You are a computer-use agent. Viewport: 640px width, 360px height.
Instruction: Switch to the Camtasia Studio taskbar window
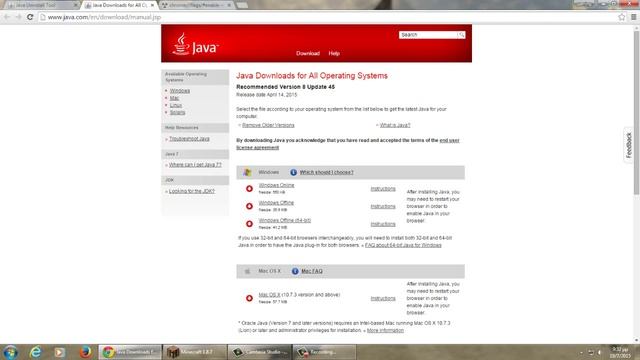260,352
